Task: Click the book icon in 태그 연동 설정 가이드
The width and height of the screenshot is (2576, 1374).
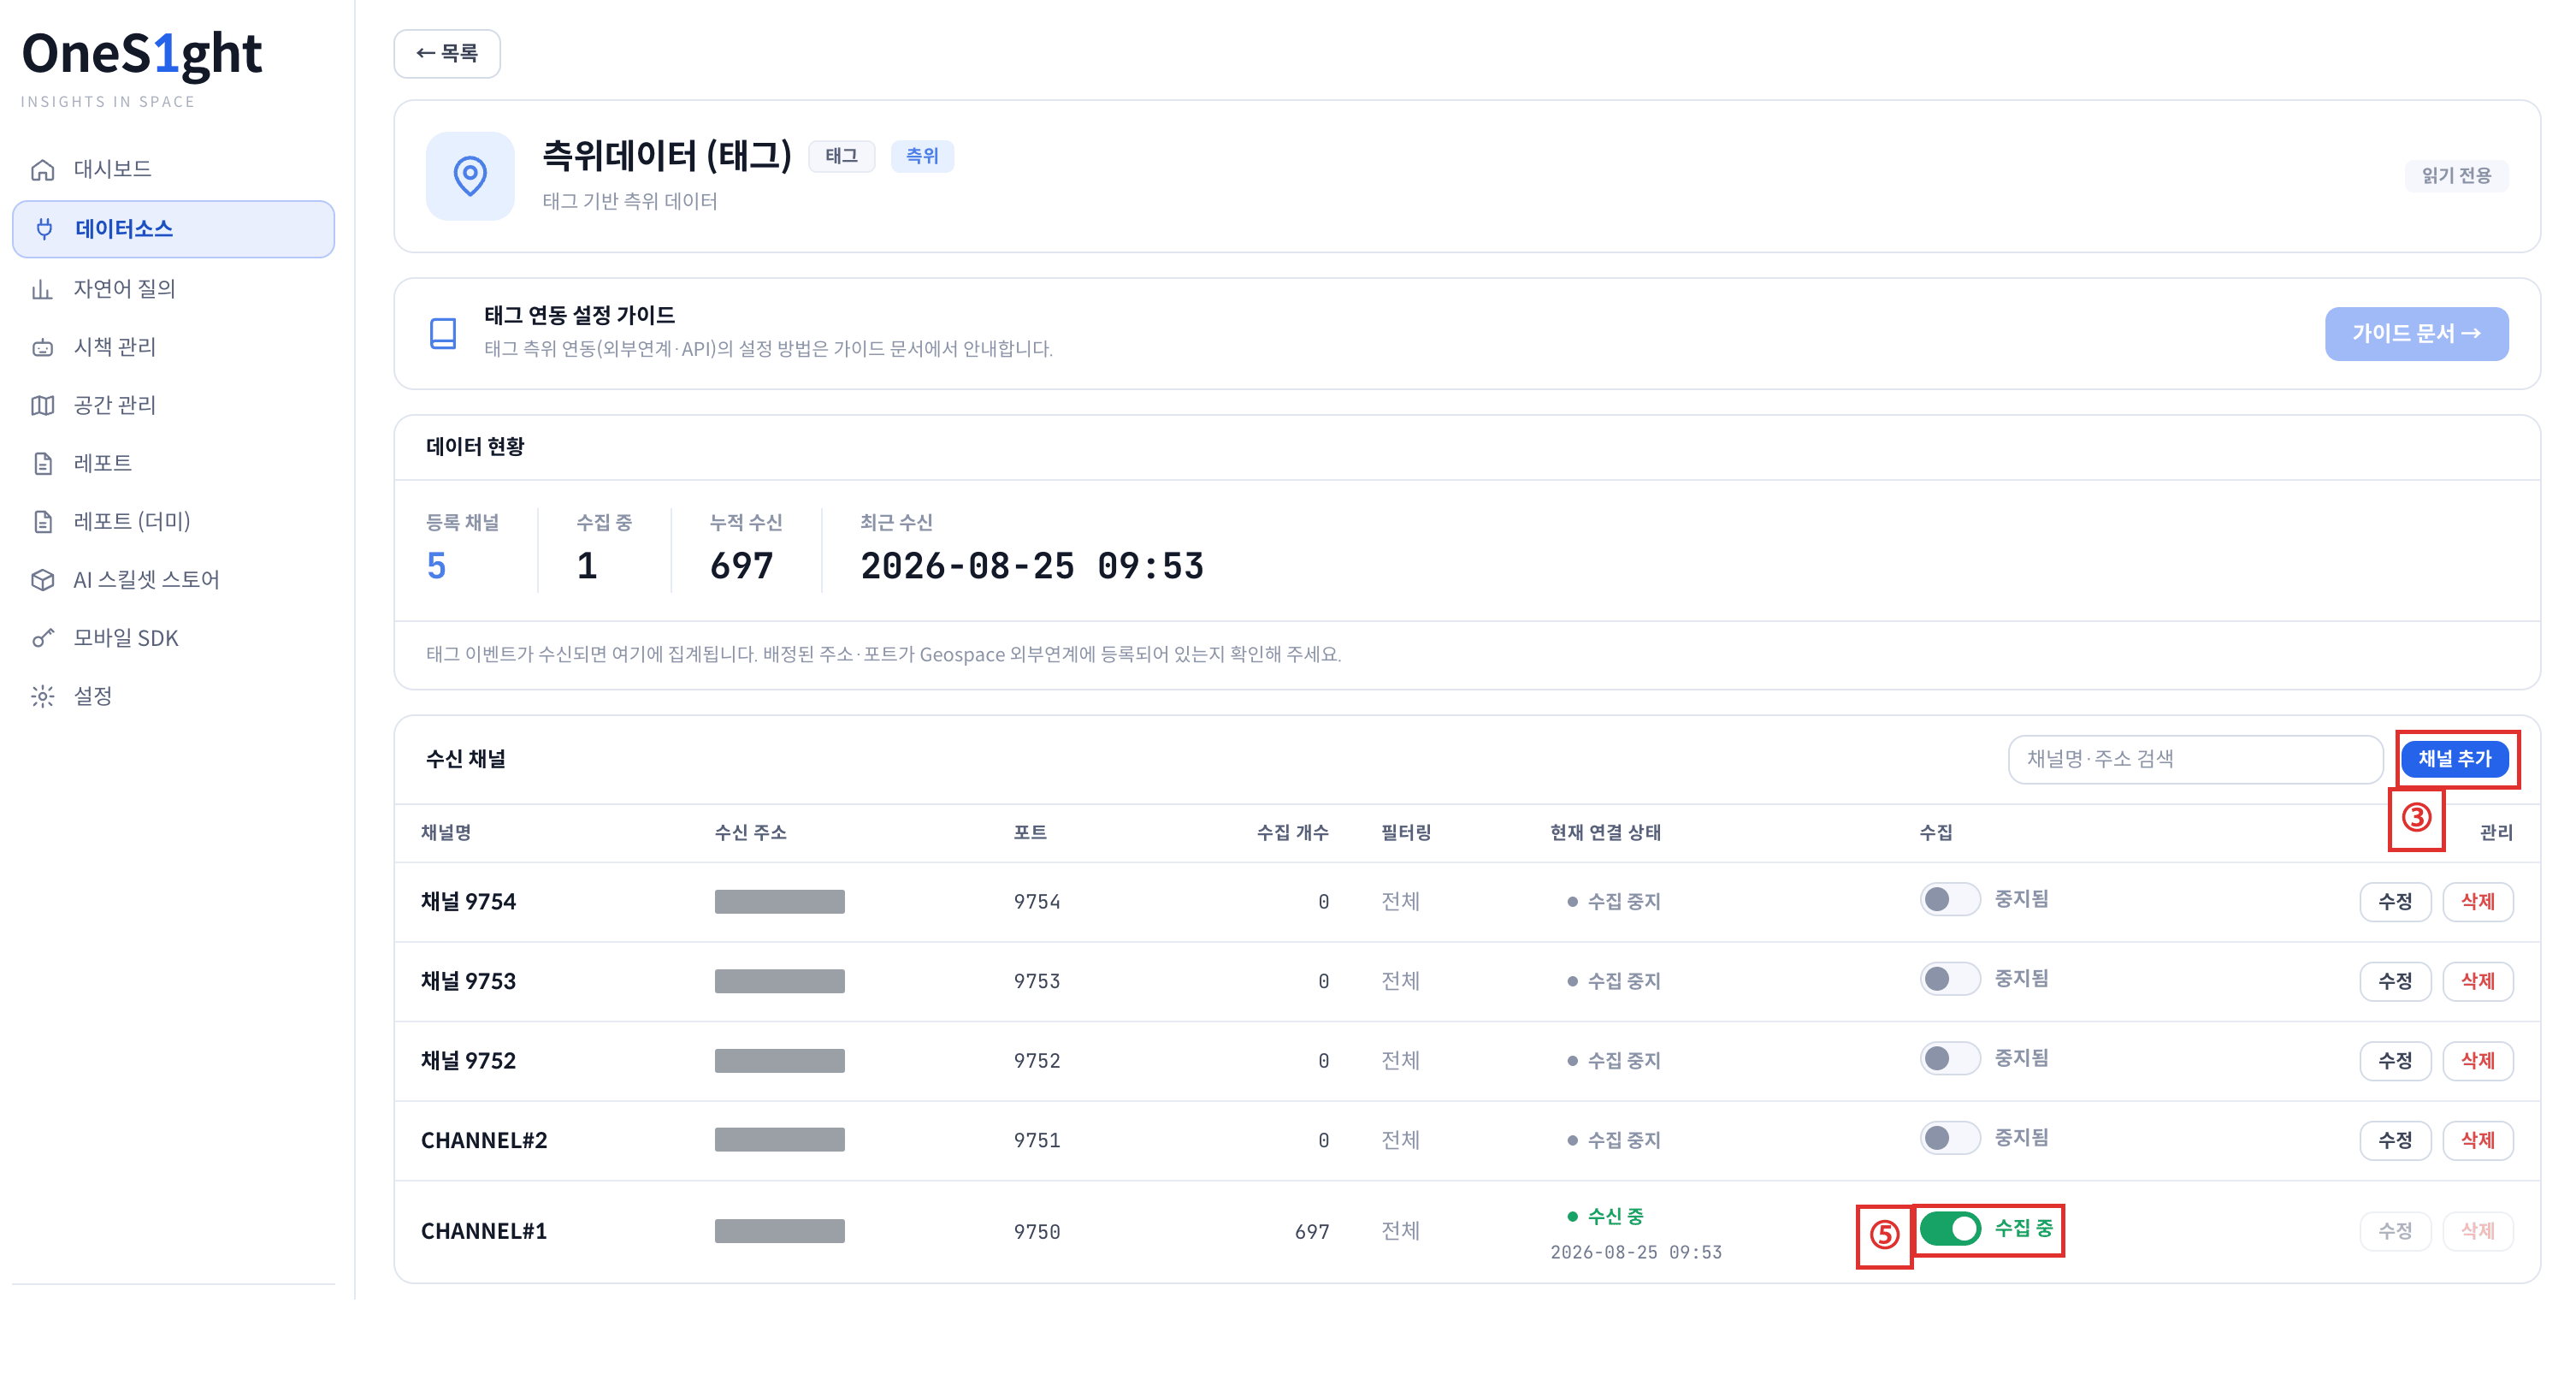Action: coord(443,333)
